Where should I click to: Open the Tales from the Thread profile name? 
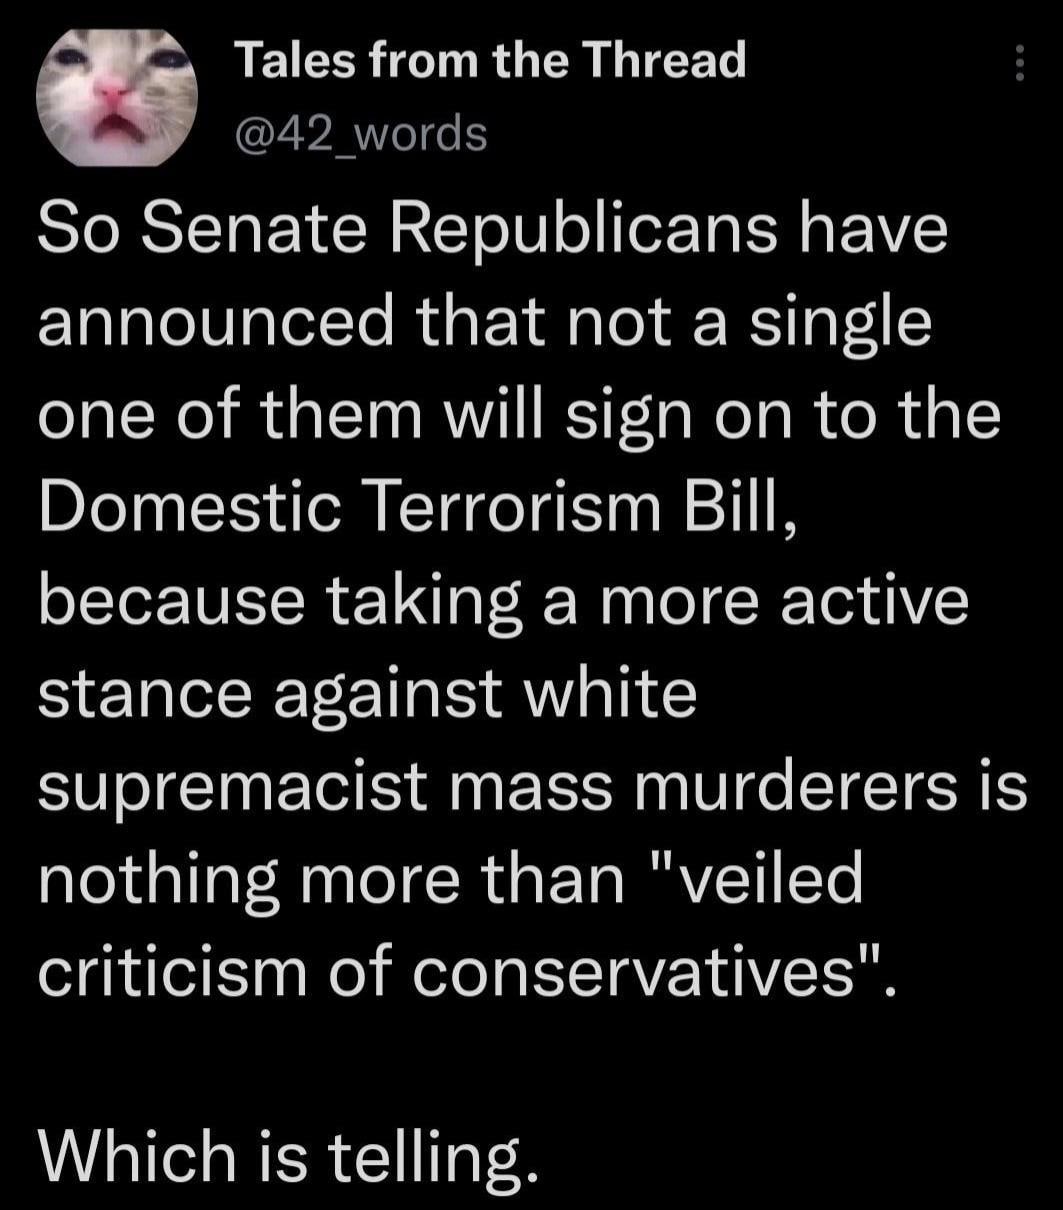(x=490, y=64)
